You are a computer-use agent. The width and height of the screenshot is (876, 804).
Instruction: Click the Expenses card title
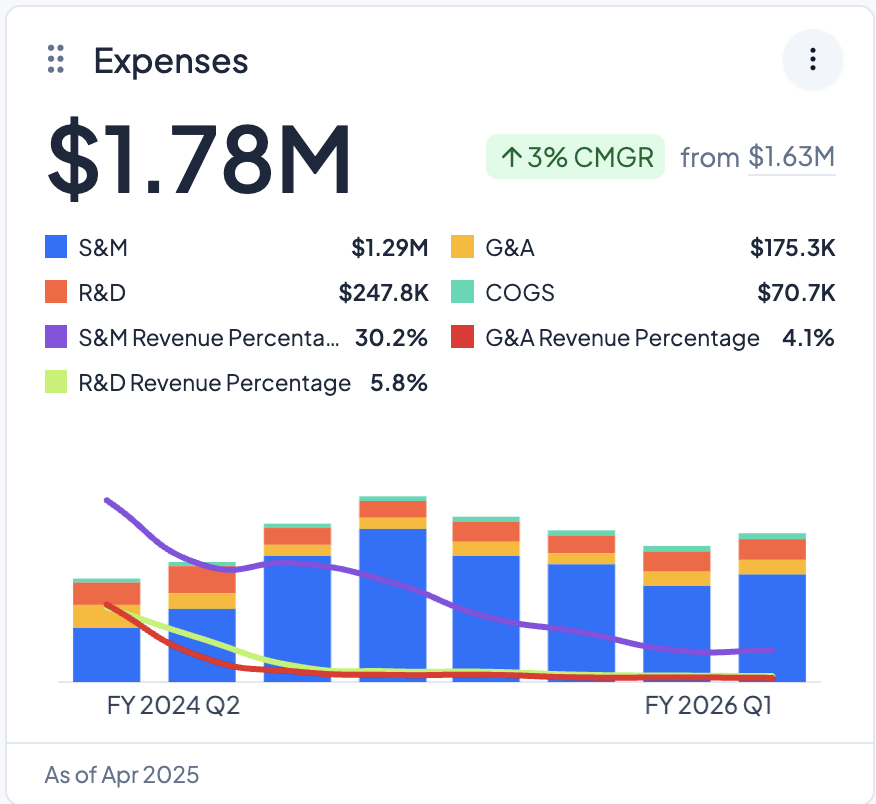[171, 61]
